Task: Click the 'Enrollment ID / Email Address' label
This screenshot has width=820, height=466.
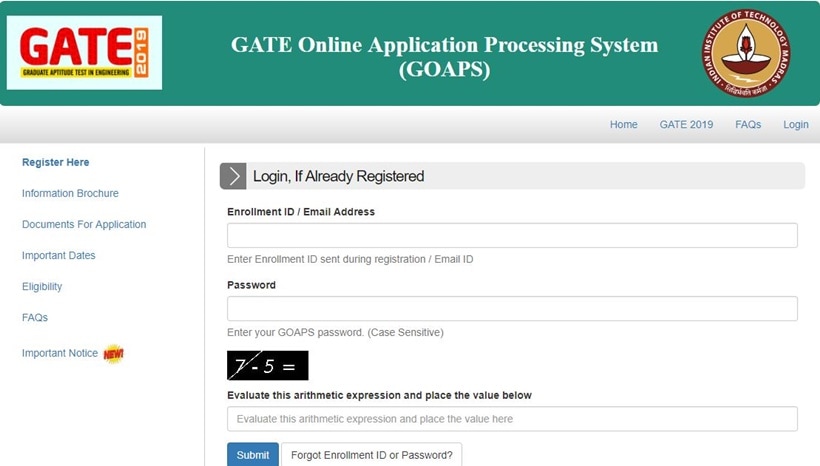Action: pyautogui.click(x=301, y=212)
